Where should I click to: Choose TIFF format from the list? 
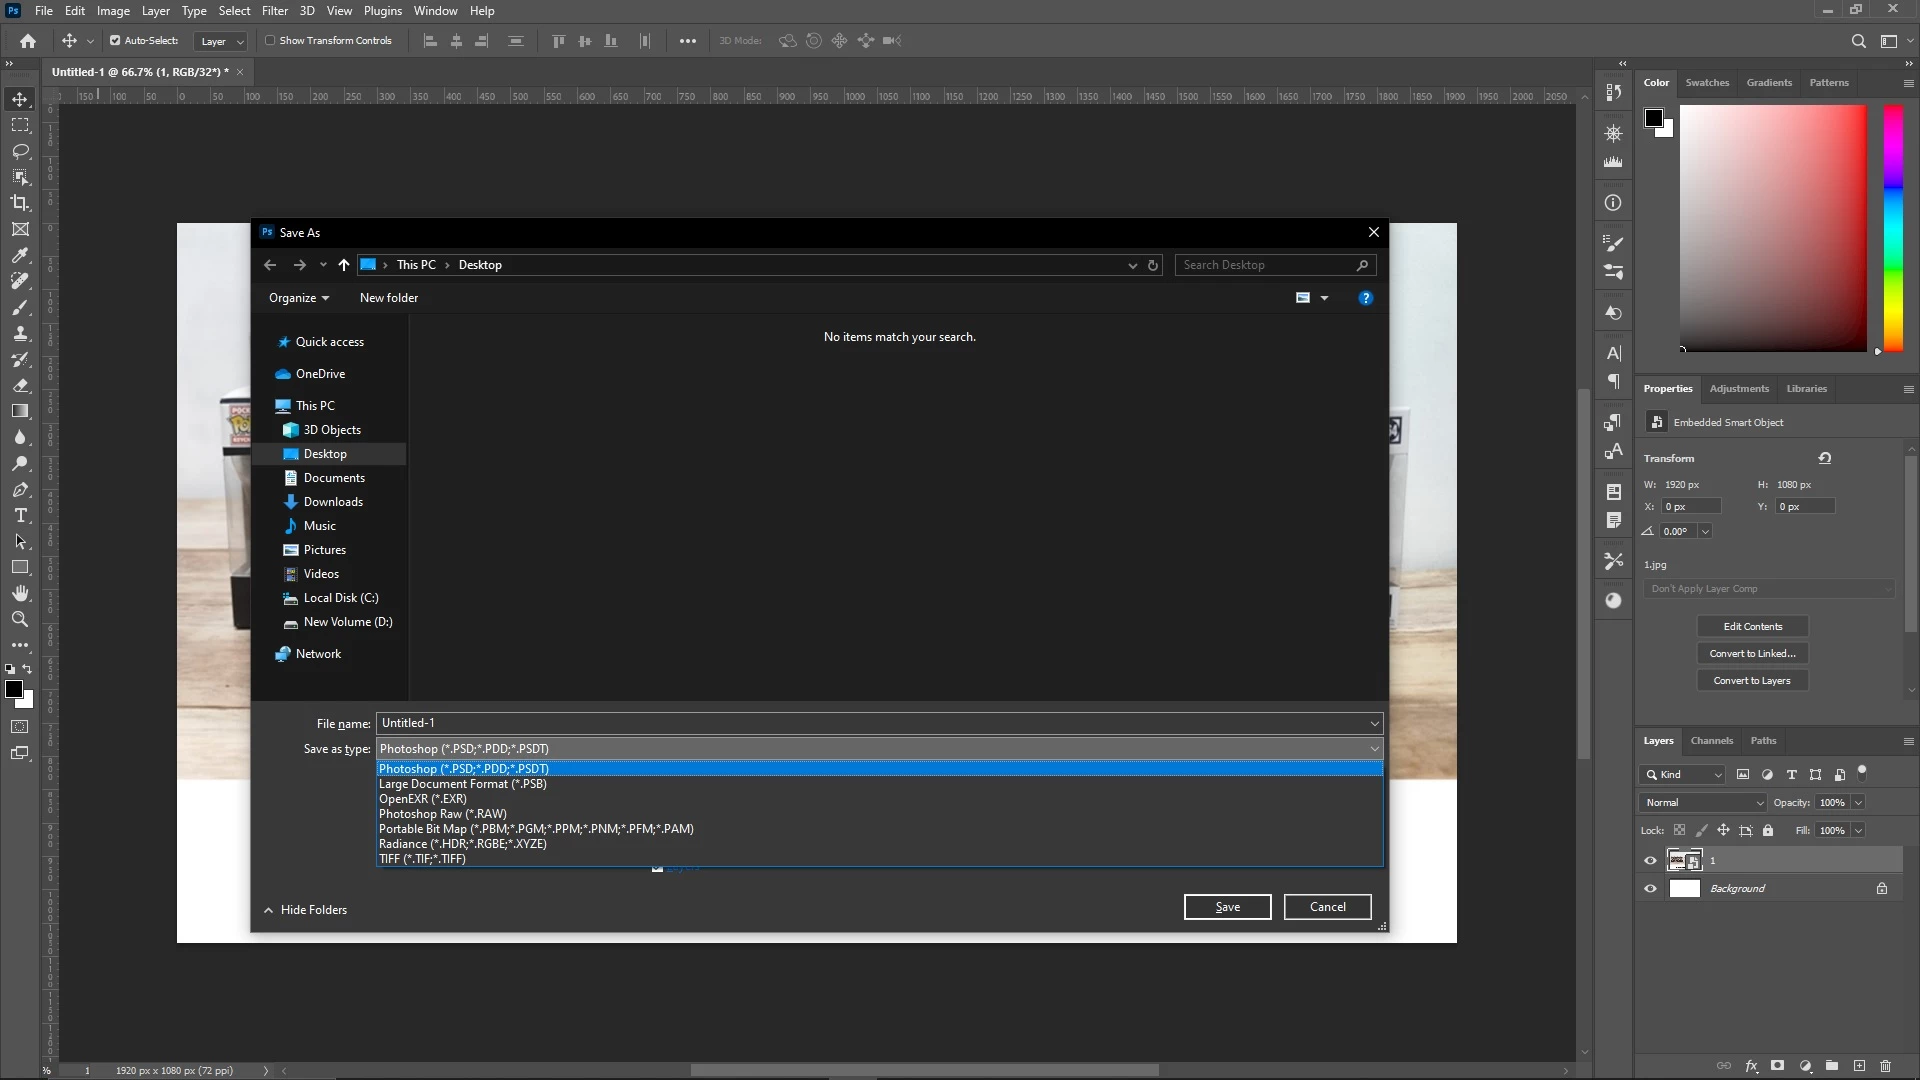(x=422, y=859)
